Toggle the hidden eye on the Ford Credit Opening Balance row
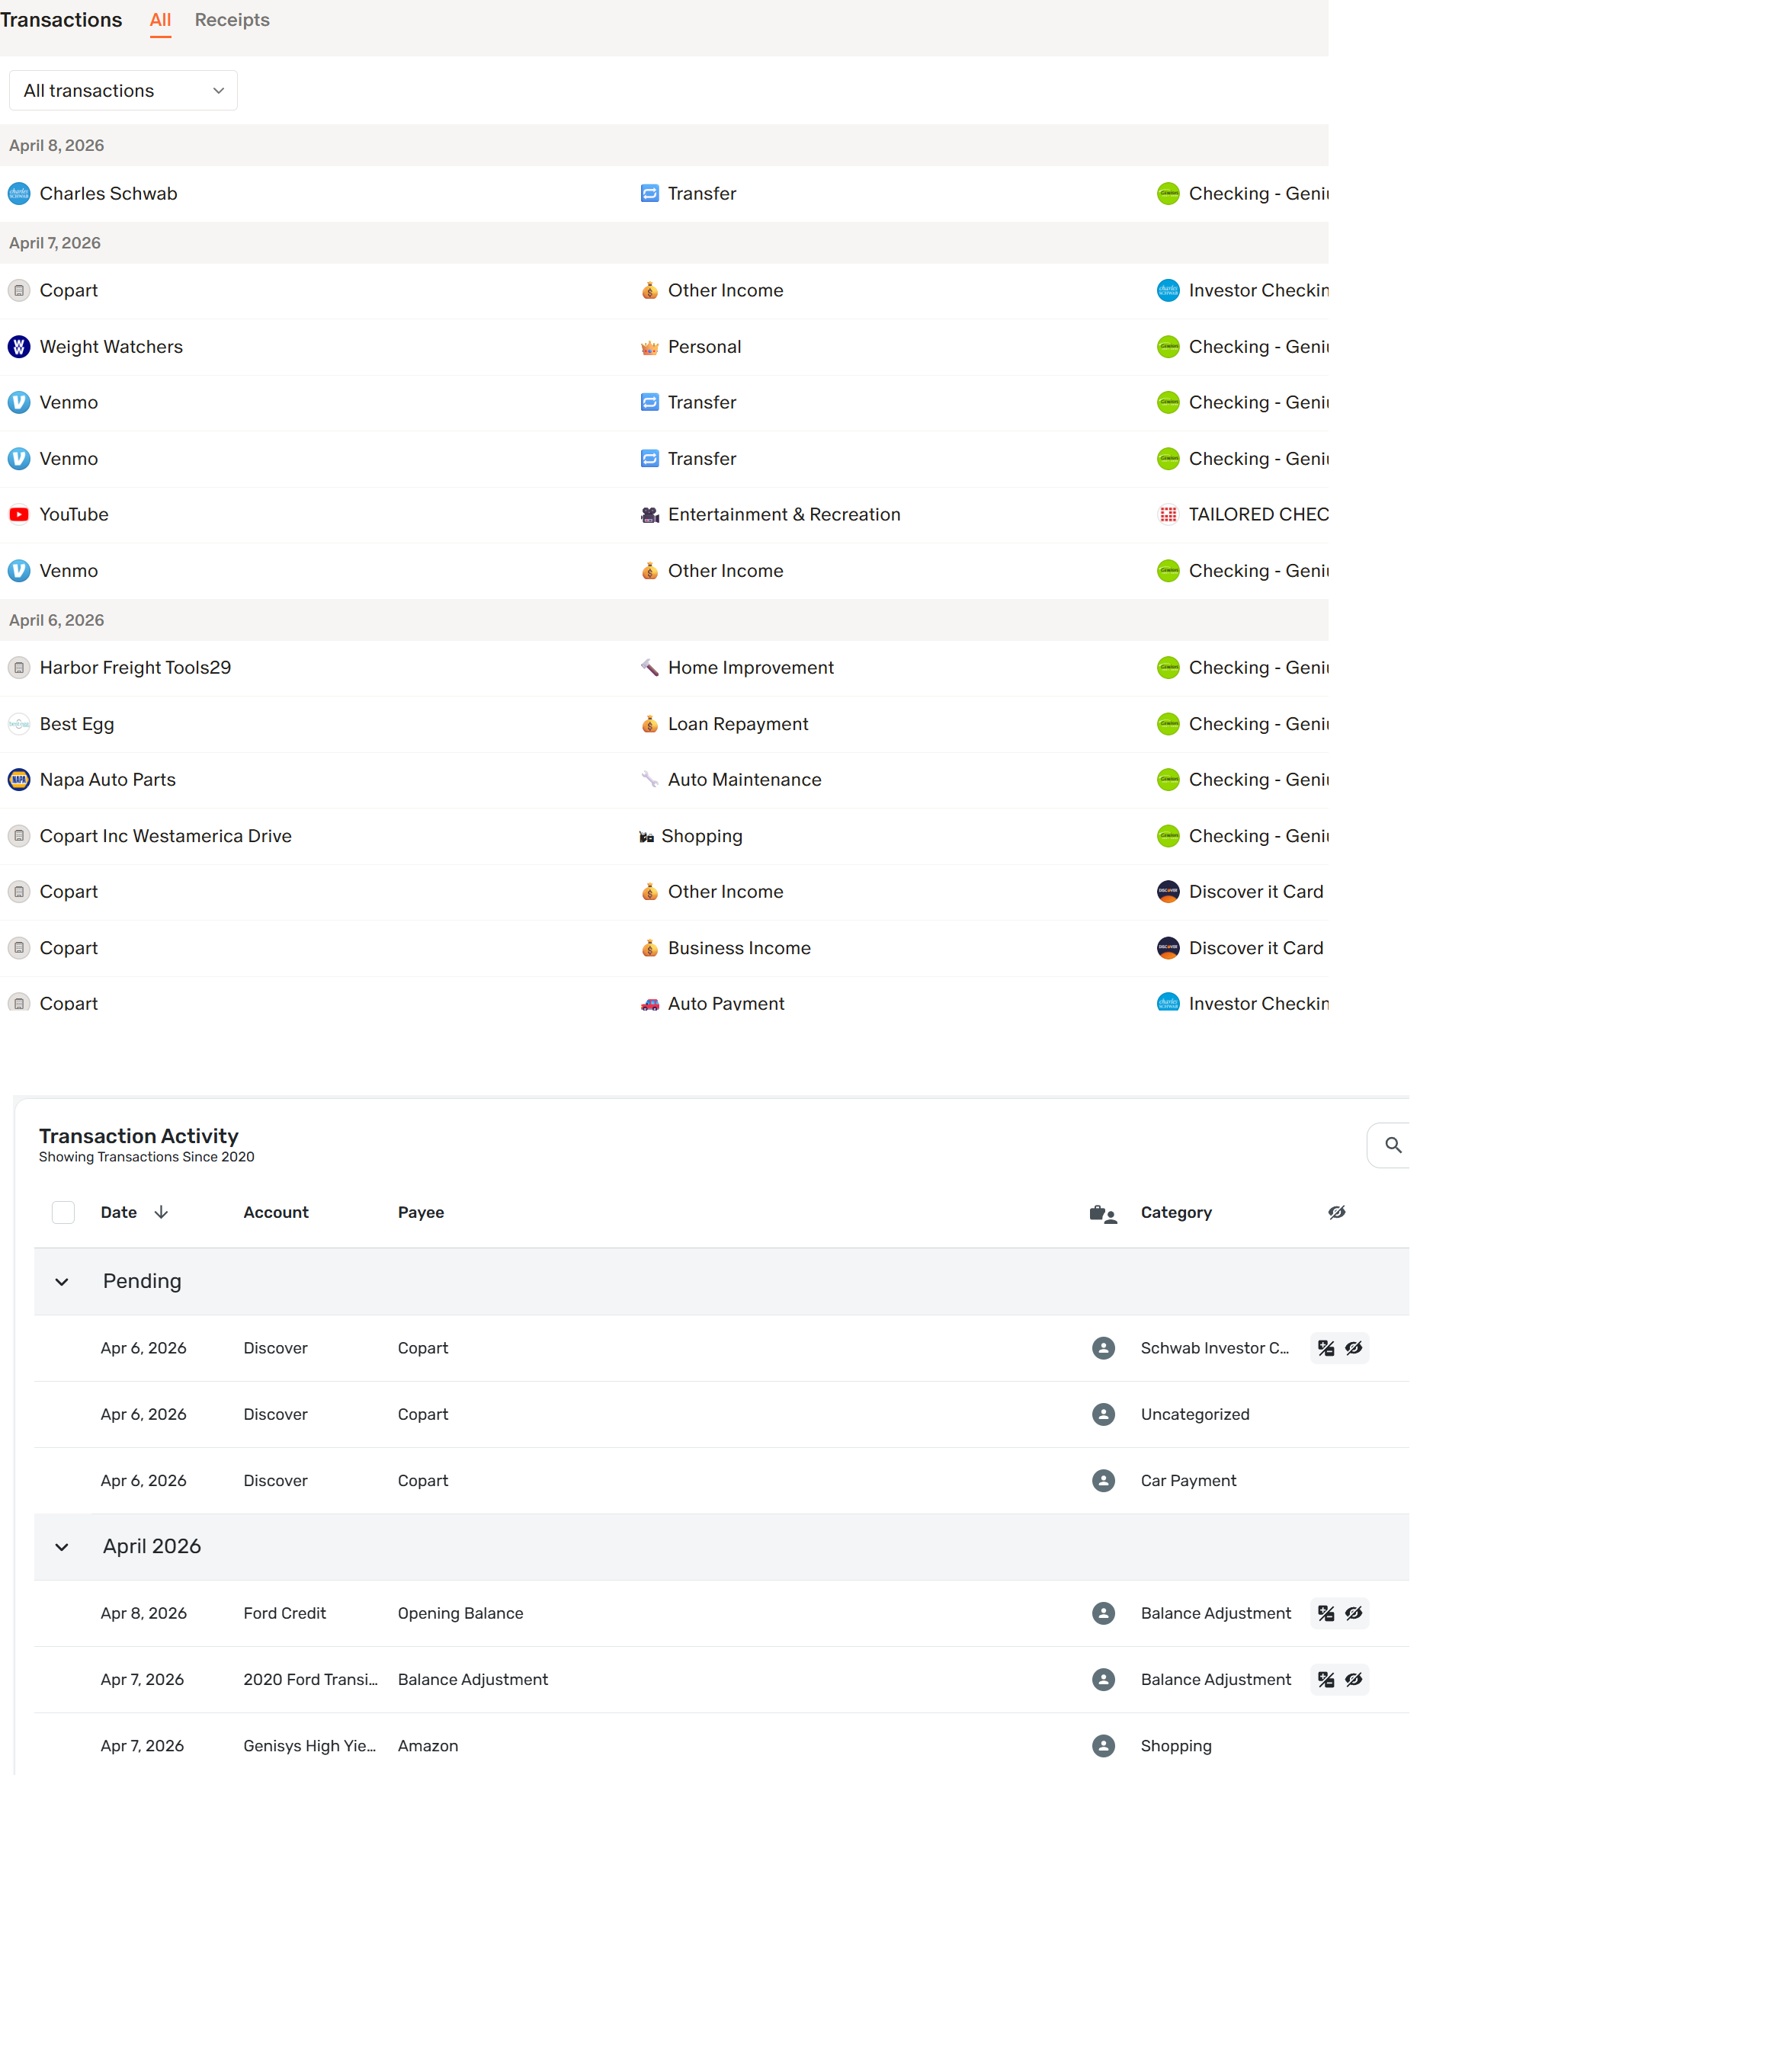Image resolution: width=1792 pixels, height=2047 pixels. click(1353, 1613)
